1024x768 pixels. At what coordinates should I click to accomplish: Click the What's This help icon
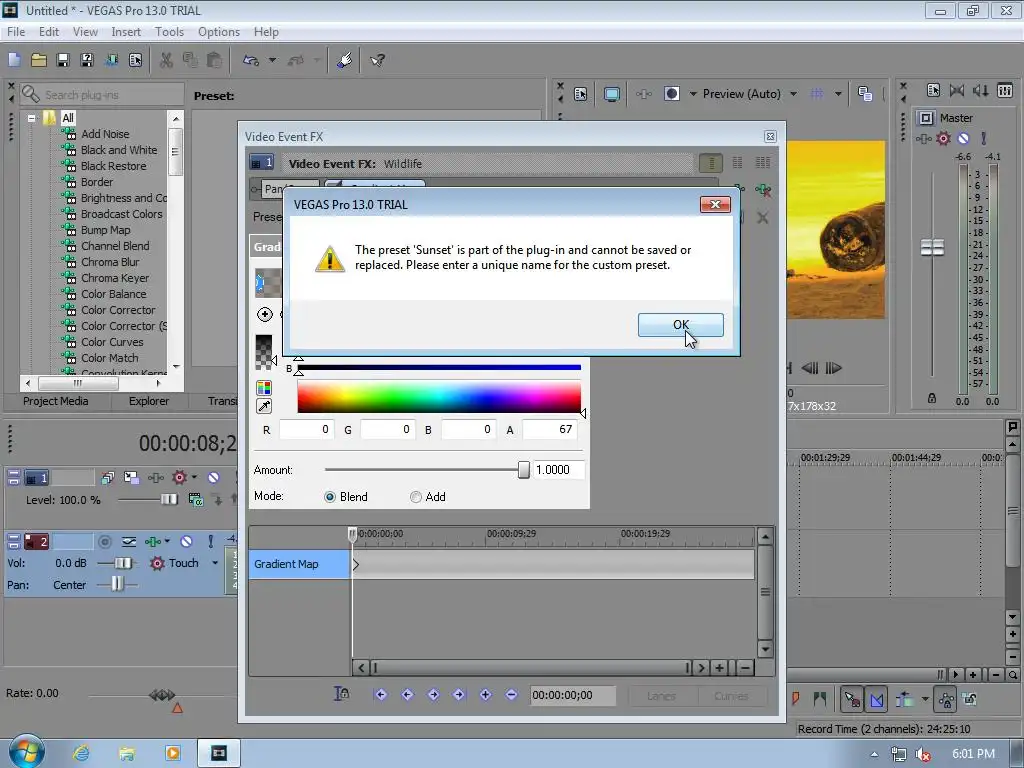point(377,60)
